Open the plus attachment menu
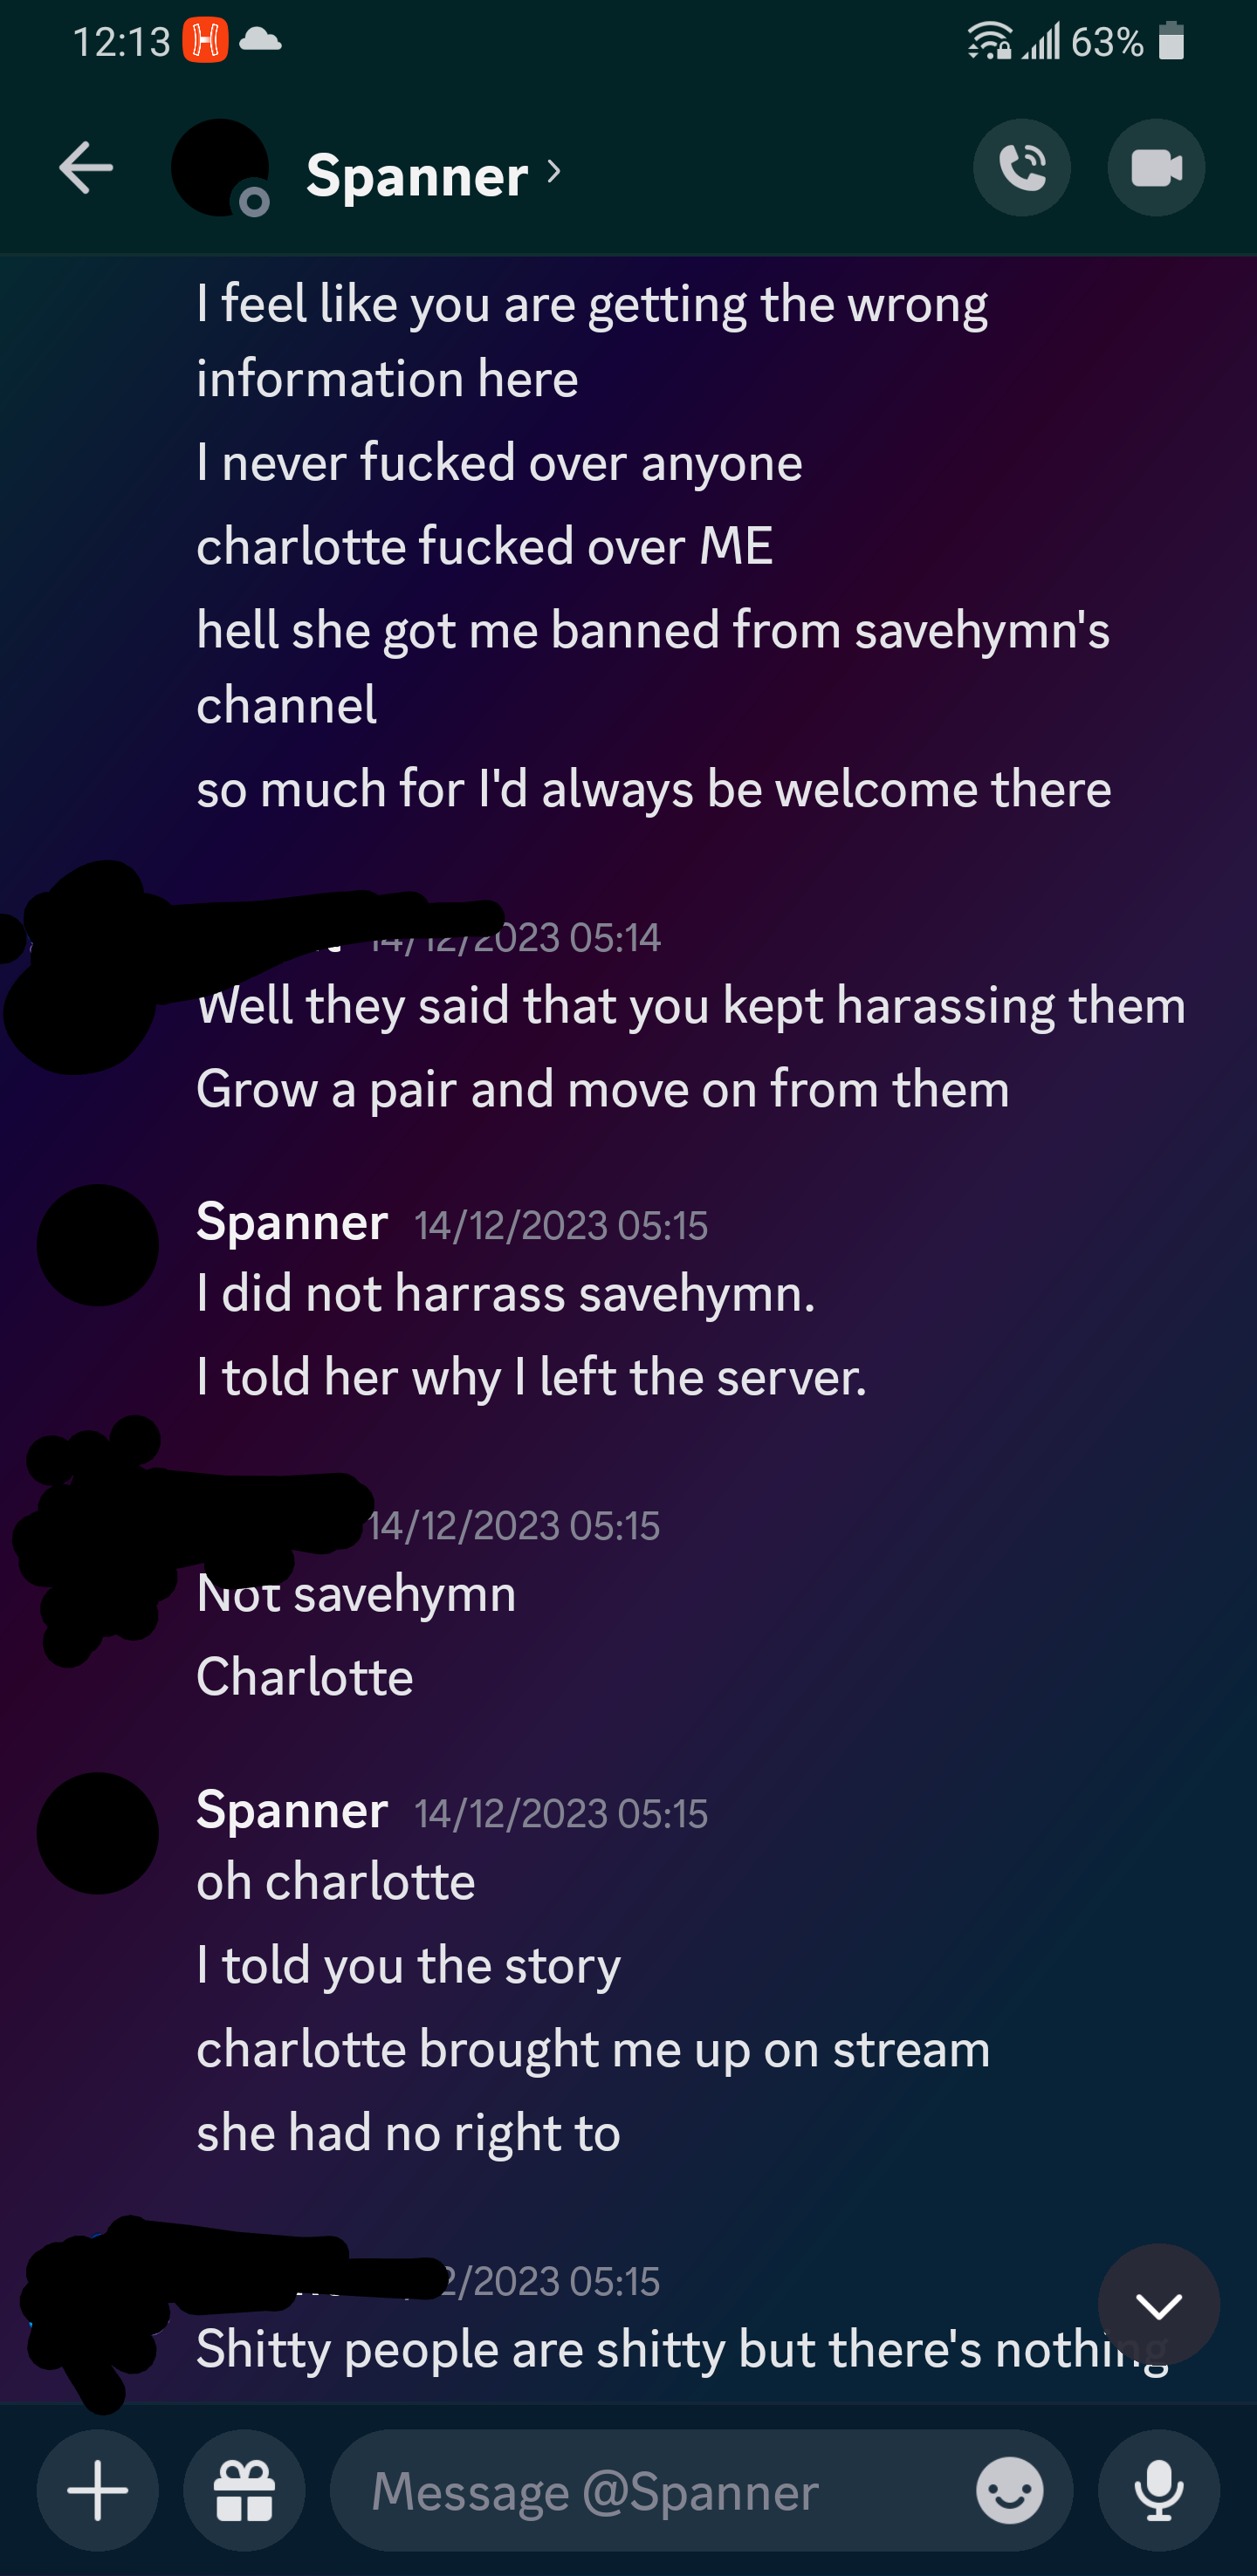The height and width of the screenshot is (2576, 1257). coord(98,2490)
